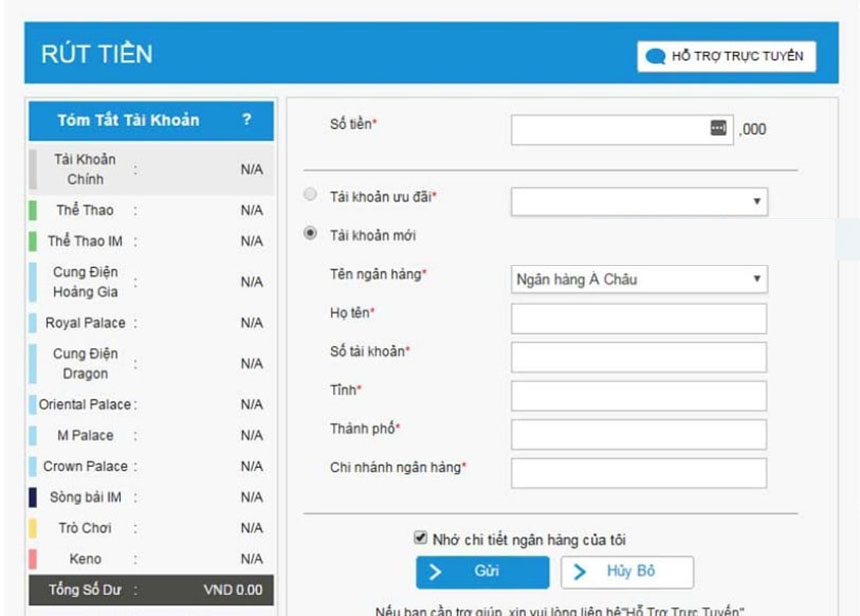Expand the Tên ngân hàng dropdown
The height and width of the screenshot is (616, 860).
[x=638, y=279]
